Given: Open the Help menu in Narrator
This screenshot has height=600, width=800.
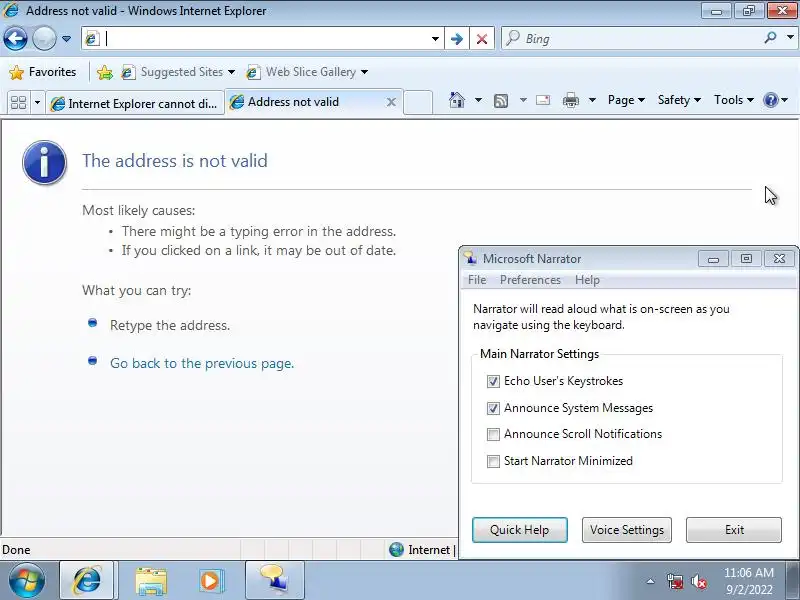Looking at the screenshot, I should click(x=587, y=280).
